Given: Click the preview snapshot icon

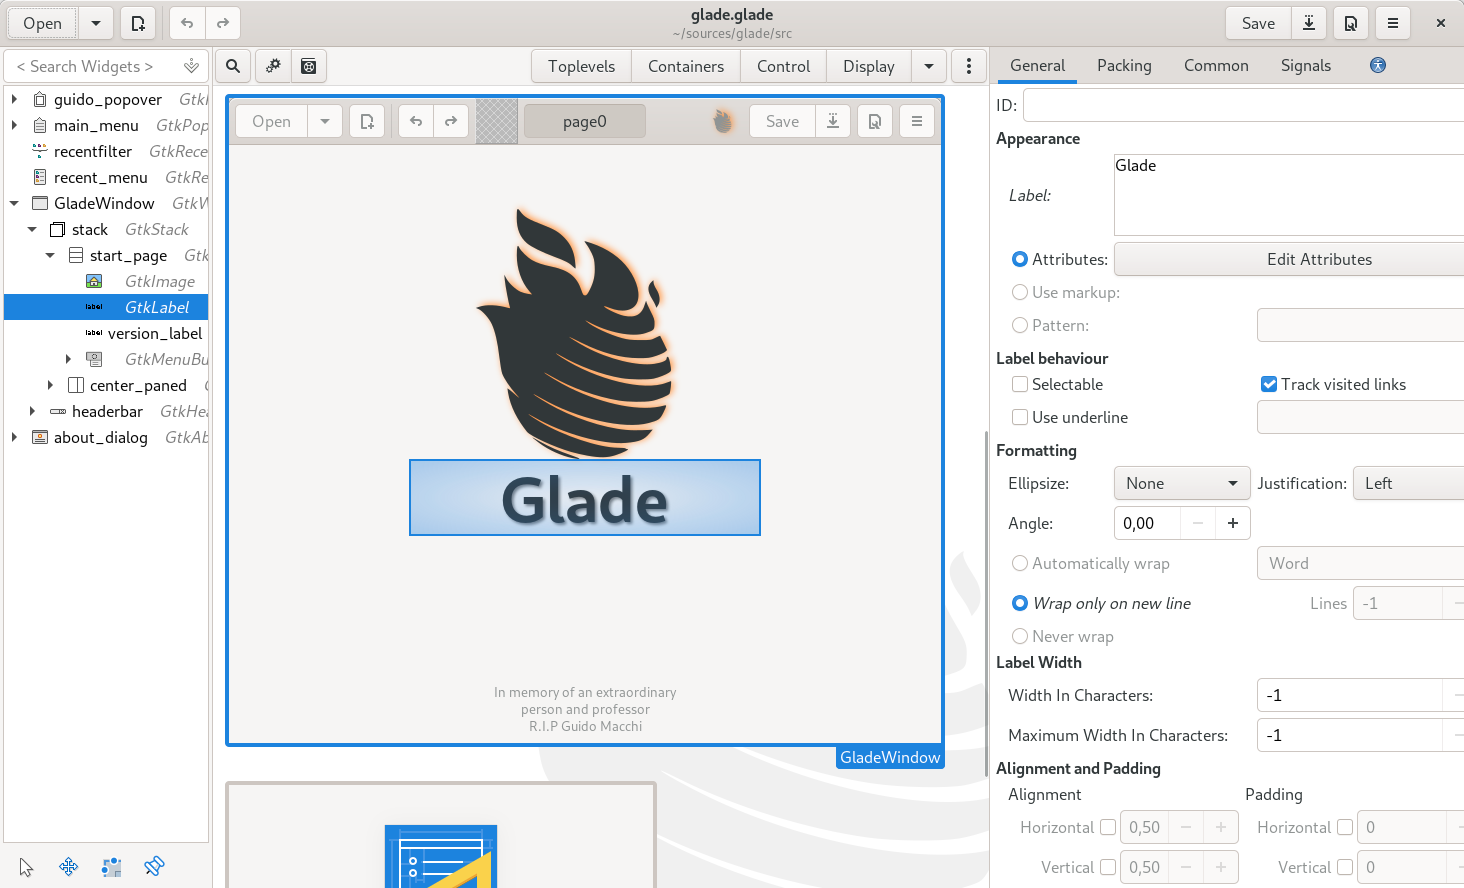Looking at the screenshot, I should tap(309, 66).
